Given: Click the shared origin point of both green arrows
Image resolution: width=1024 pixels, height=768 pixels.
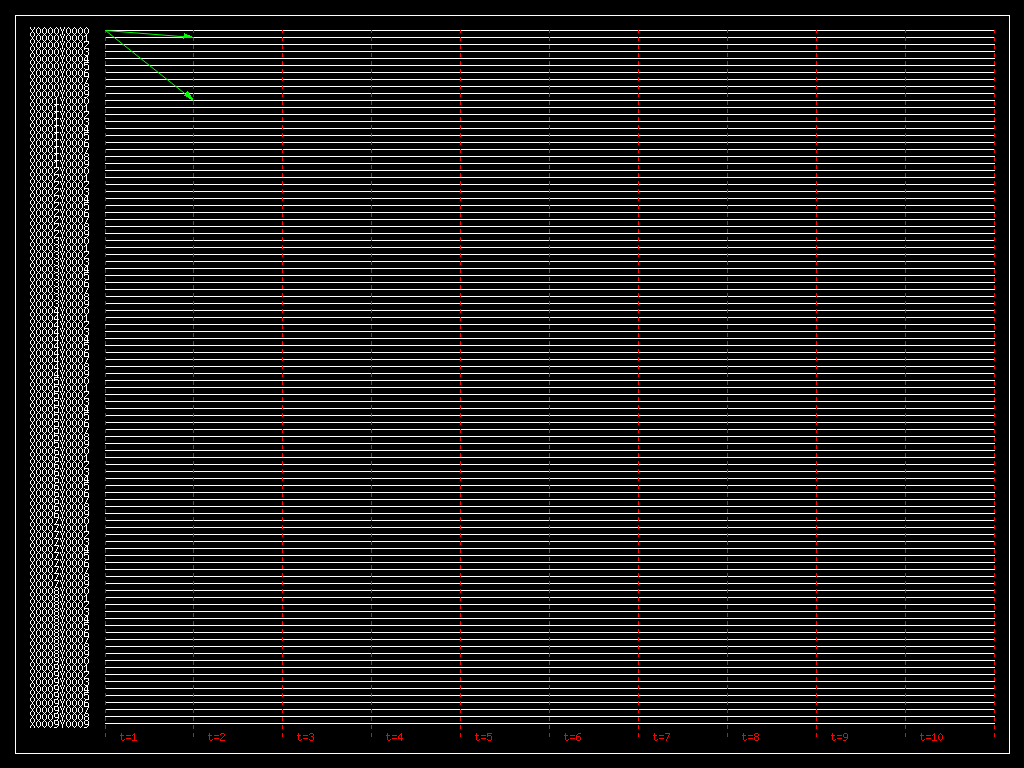Looking at the screenshot, I should 105,31.
